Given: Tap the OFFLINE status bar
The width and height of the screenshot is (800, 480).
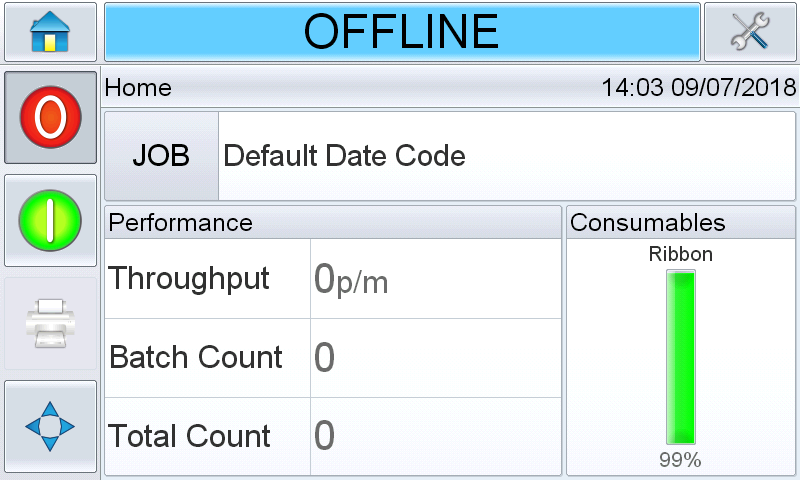Looking at the screenshot, I should point(402,32).
